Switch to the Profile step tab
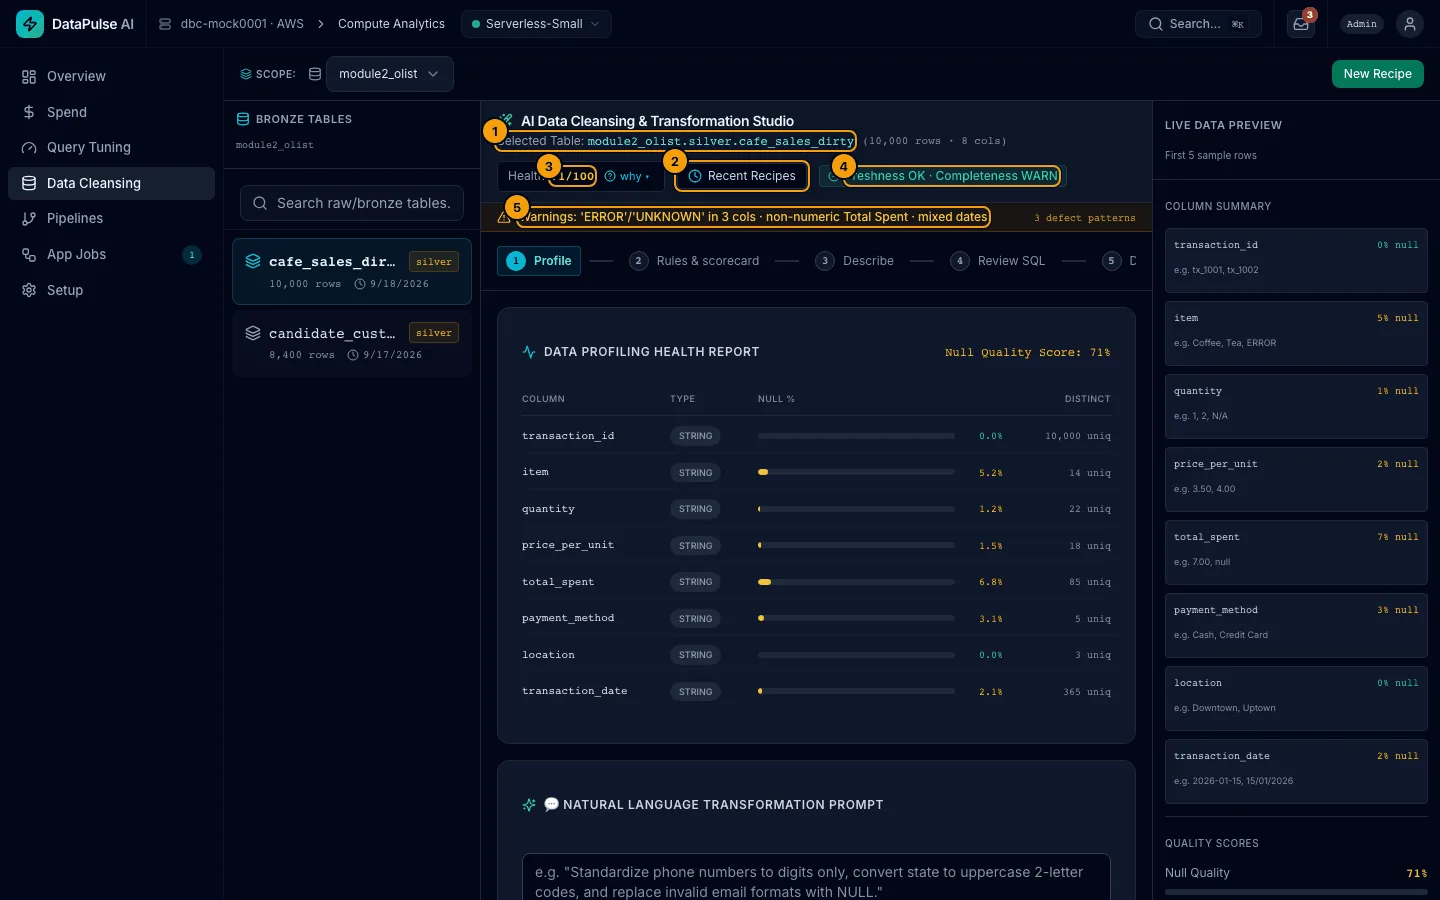The width and height of the screenshot is (1440, 900). 539,261
